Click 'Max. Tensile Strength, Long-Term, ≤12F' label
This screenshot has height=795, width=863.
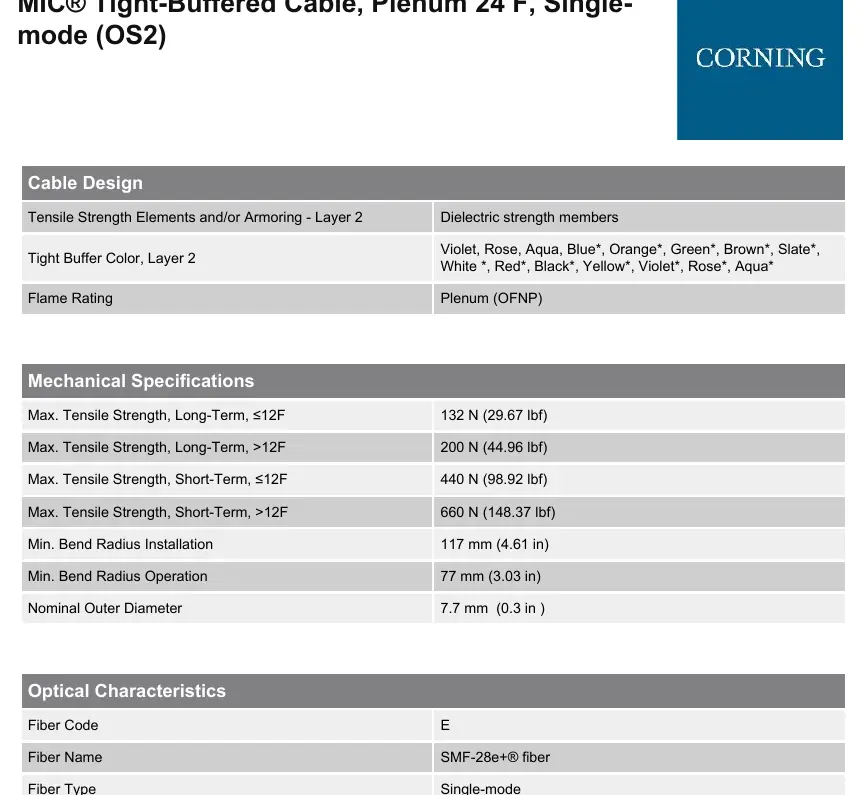pyautogui.click(x=156, y=415)
